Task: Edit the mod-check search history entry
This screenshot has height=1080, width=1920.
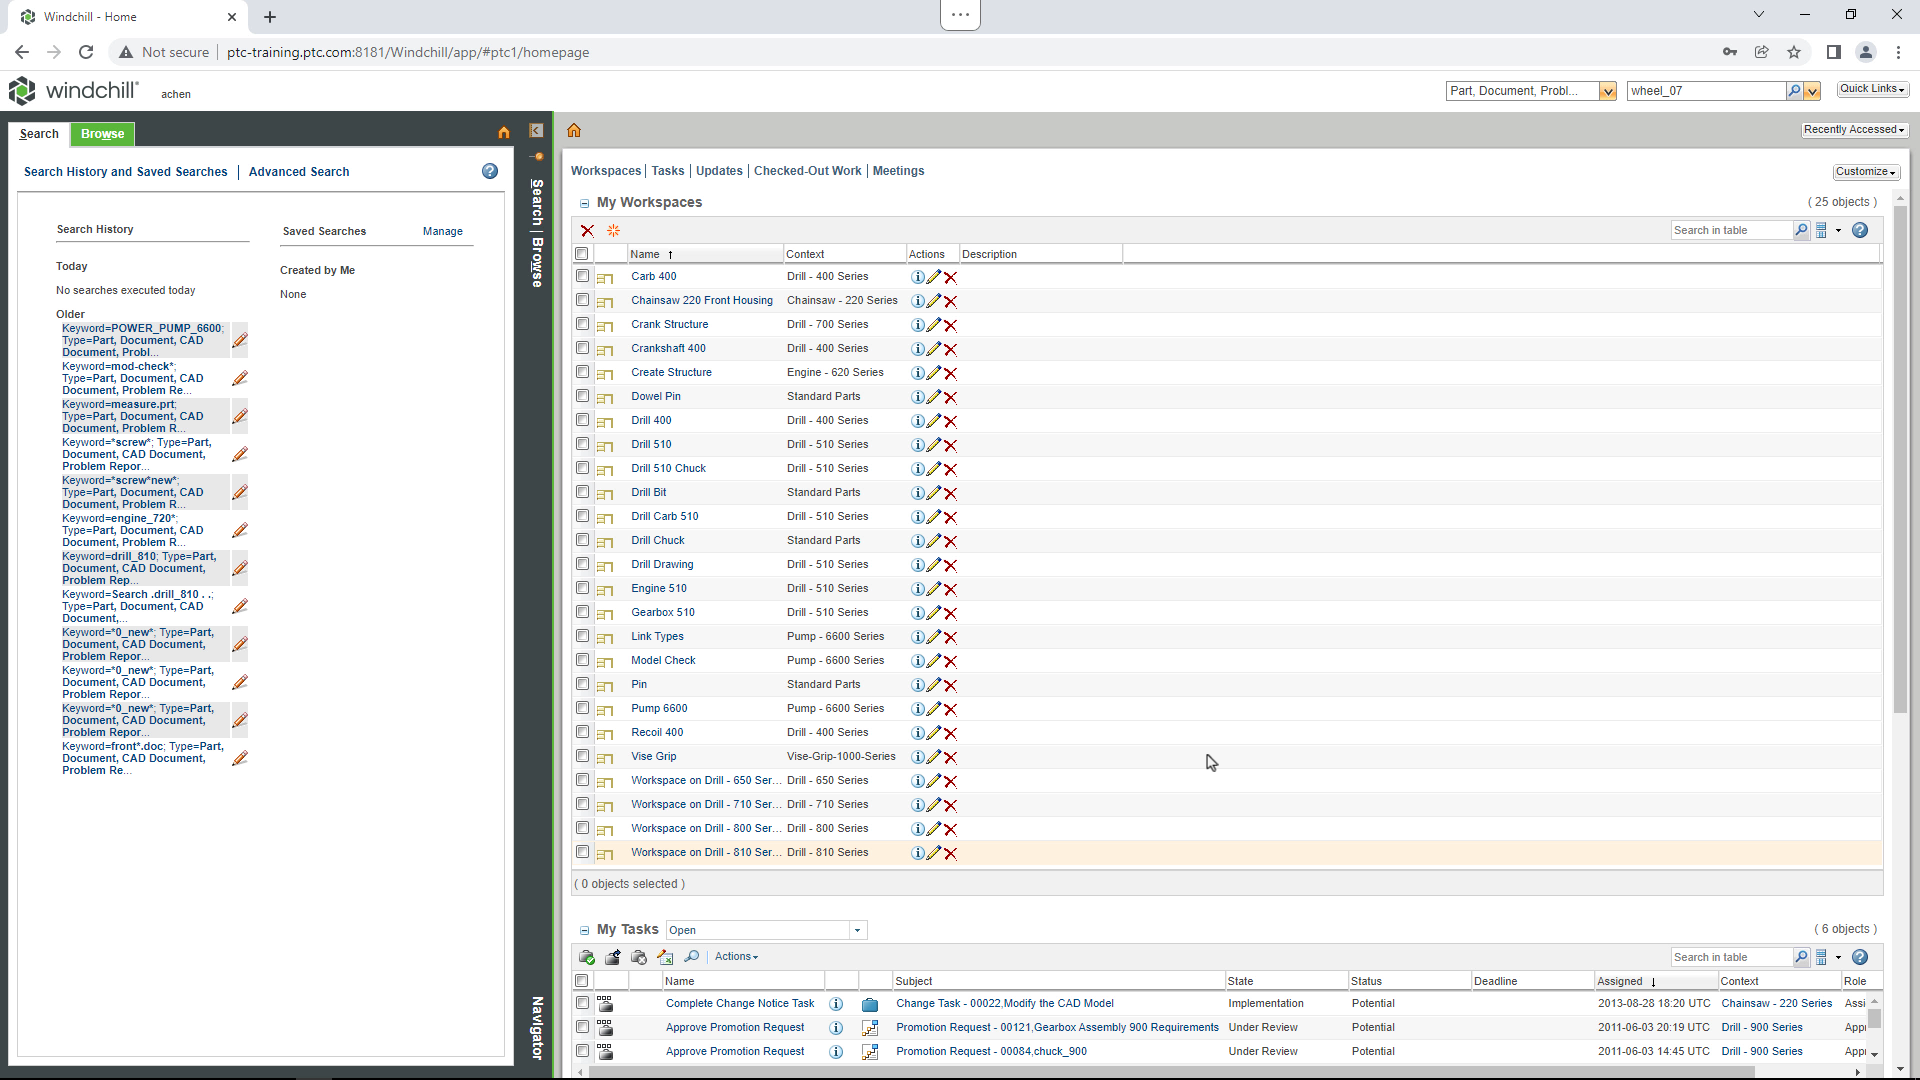Action: (240, 379)
